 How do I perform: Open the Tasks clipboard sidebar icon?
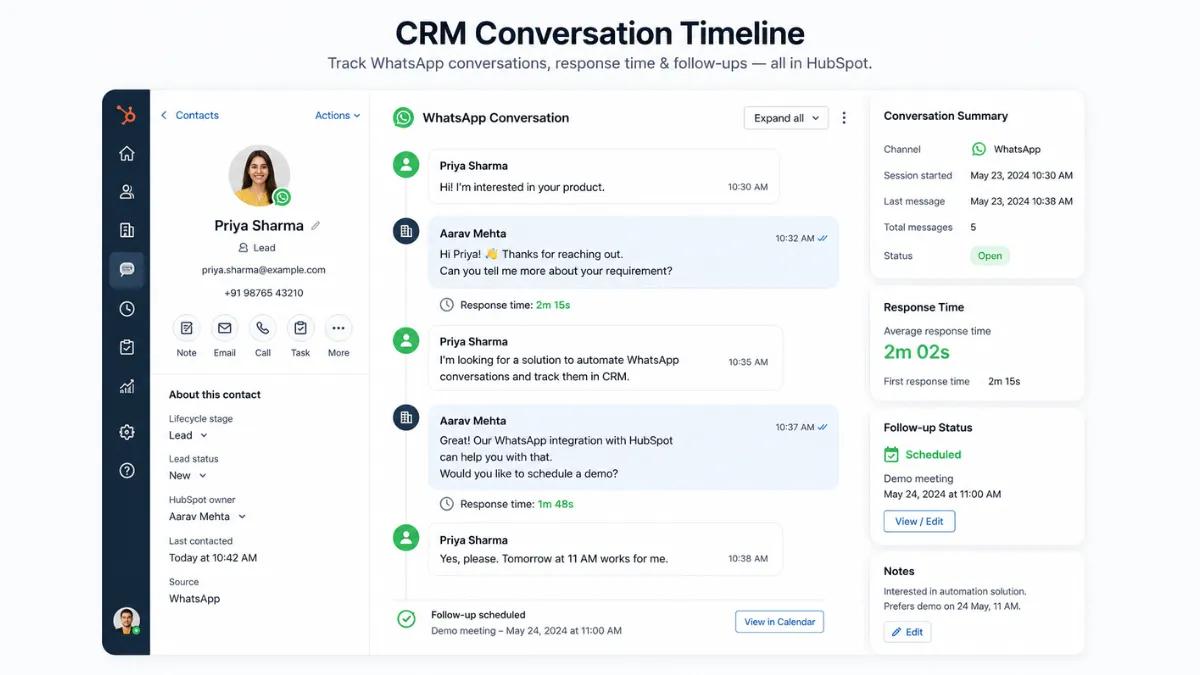pyautogui.click(x=126, y=347)
